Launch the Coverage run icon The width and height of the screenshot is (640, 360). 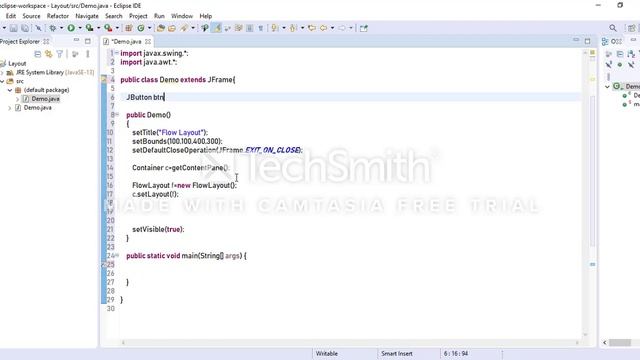click(89, 28)
